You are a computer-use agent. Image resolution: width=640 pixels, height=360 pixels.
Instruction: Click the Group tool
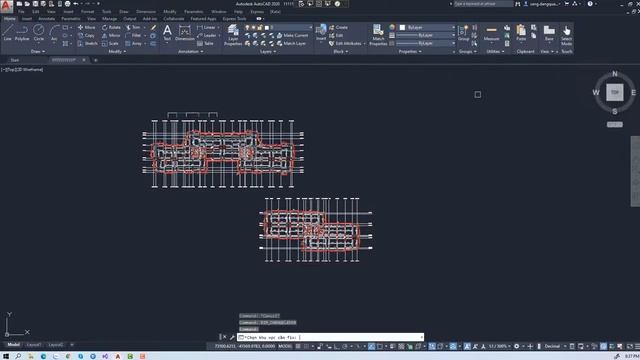[x=464, y=33]
